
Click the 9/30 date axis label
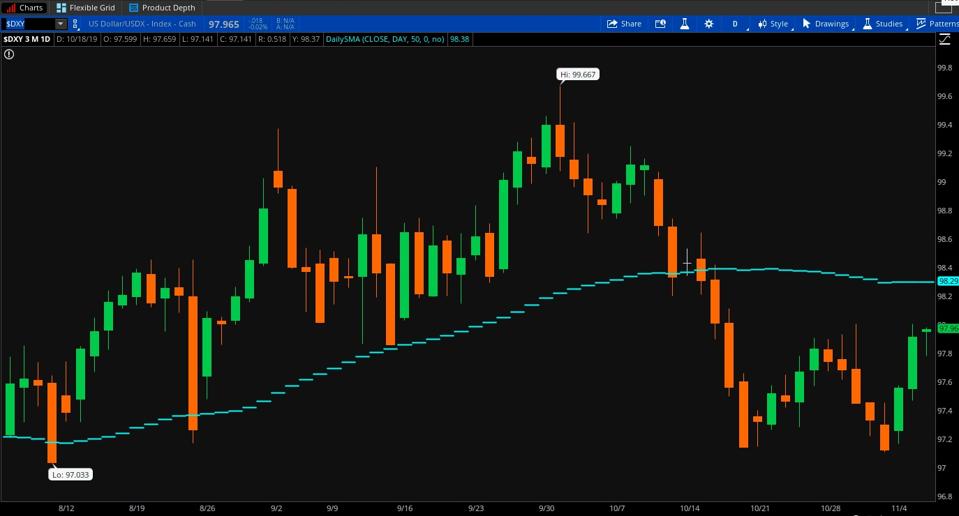pyautogui.click(x=546, y=508)
